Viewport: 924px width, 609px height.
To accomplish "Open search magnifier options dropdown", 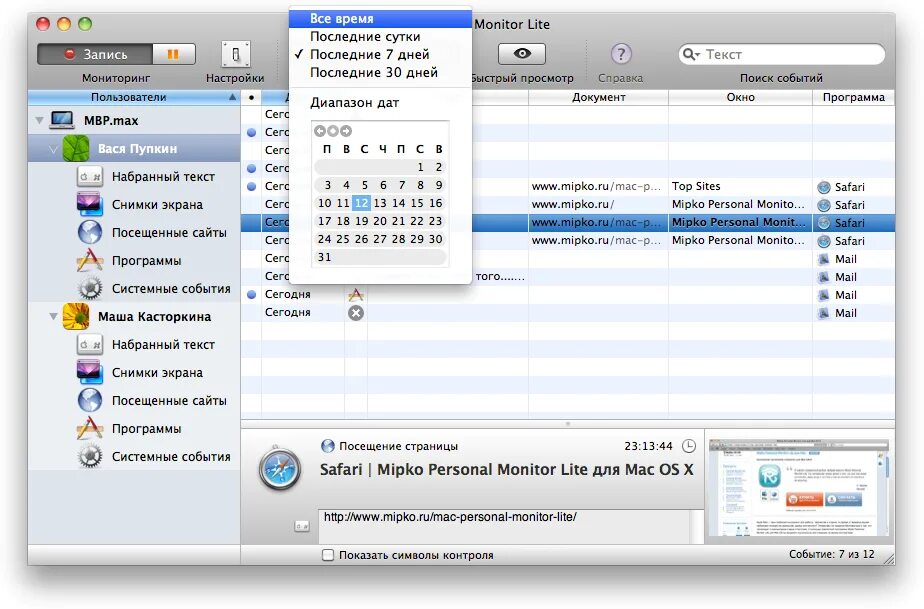I will pyautogui.click(x=691, y=54).
